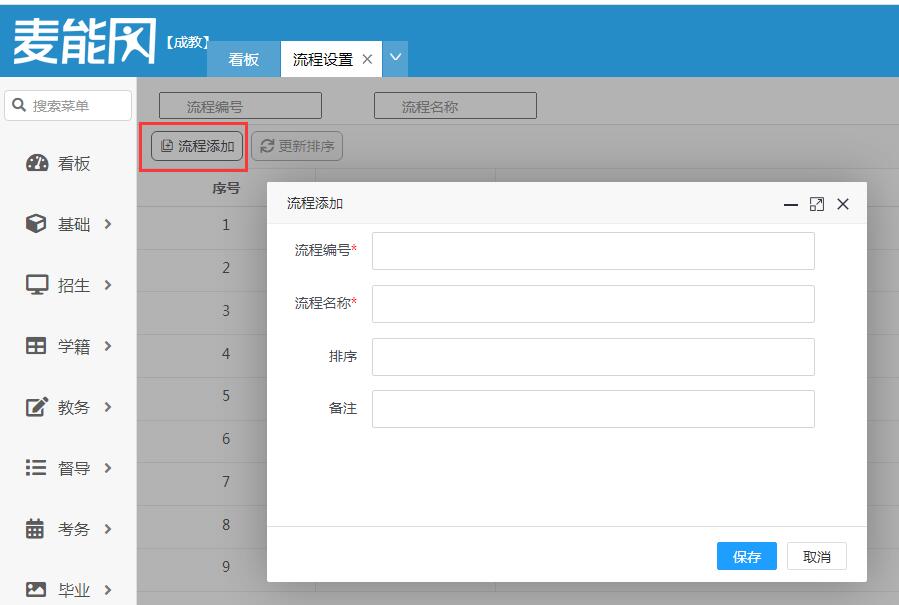Switch to the 看板 tab

click(243, 60)
